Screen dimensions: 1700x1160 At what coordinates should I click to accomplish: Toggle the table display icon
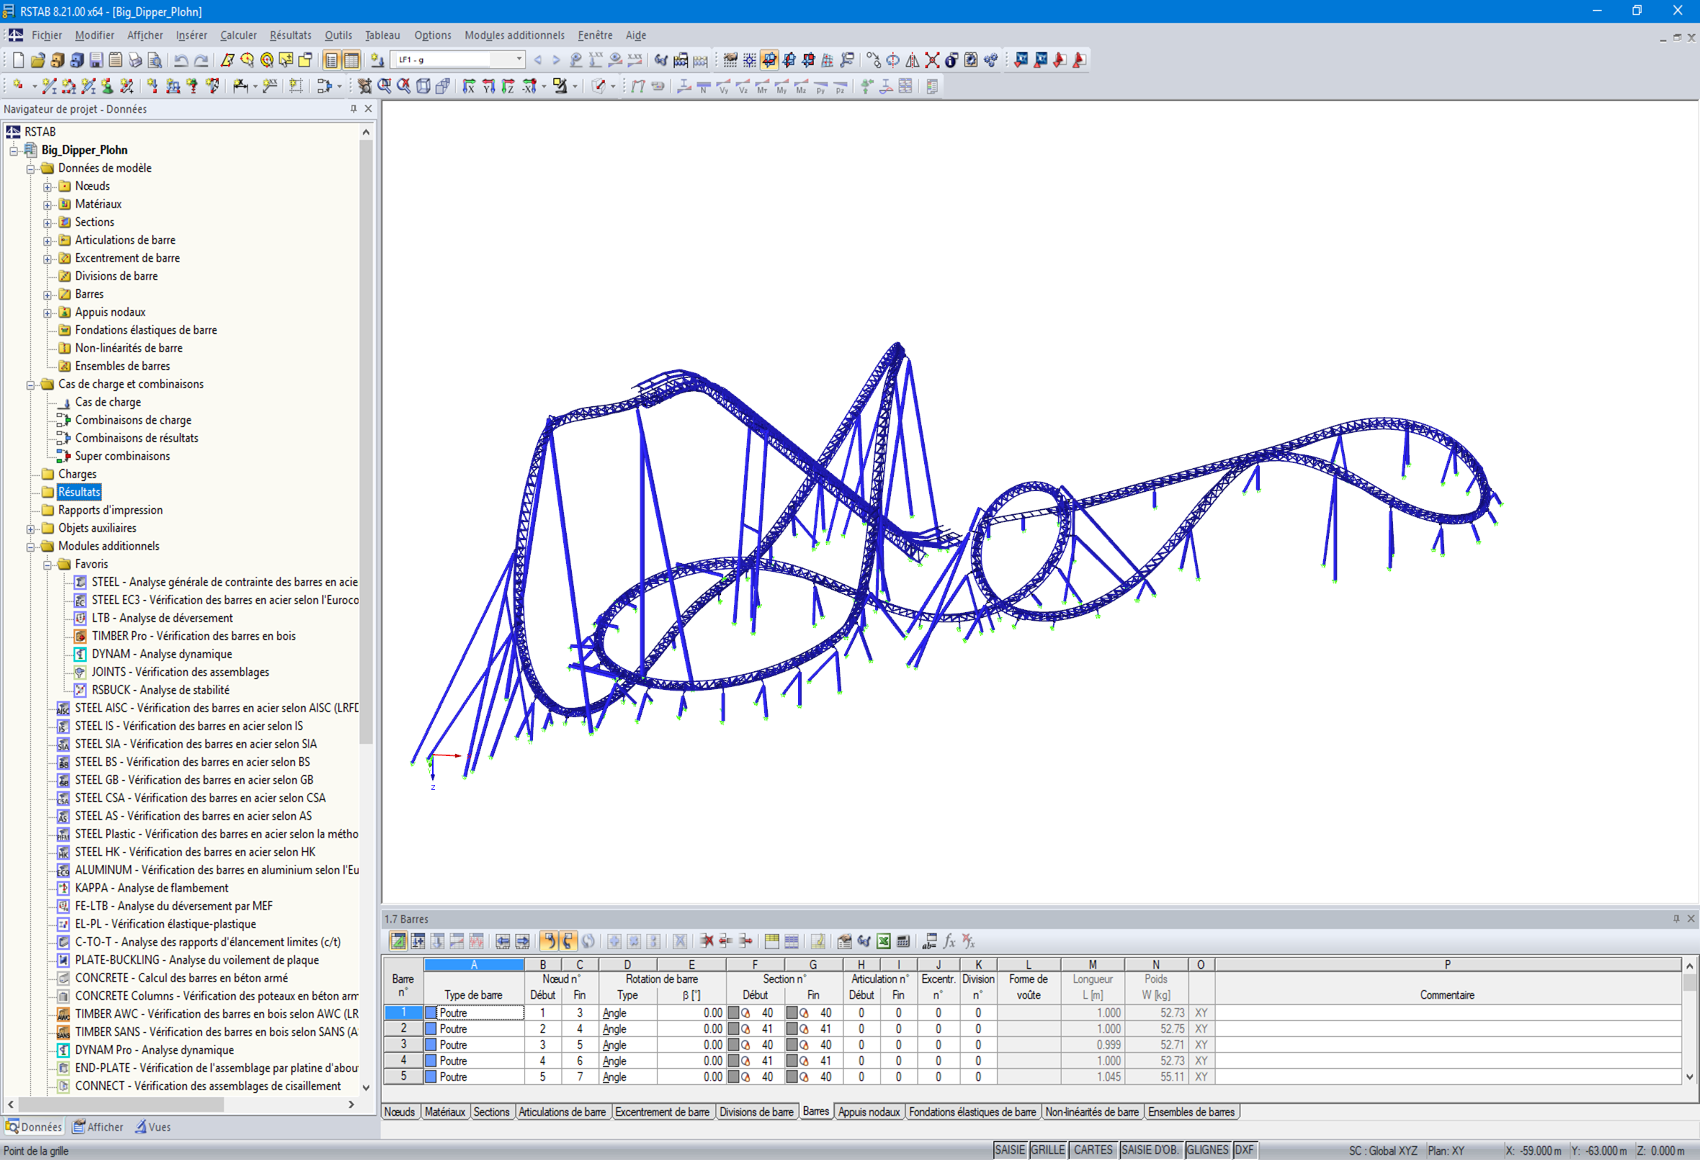tap(351, 60)
